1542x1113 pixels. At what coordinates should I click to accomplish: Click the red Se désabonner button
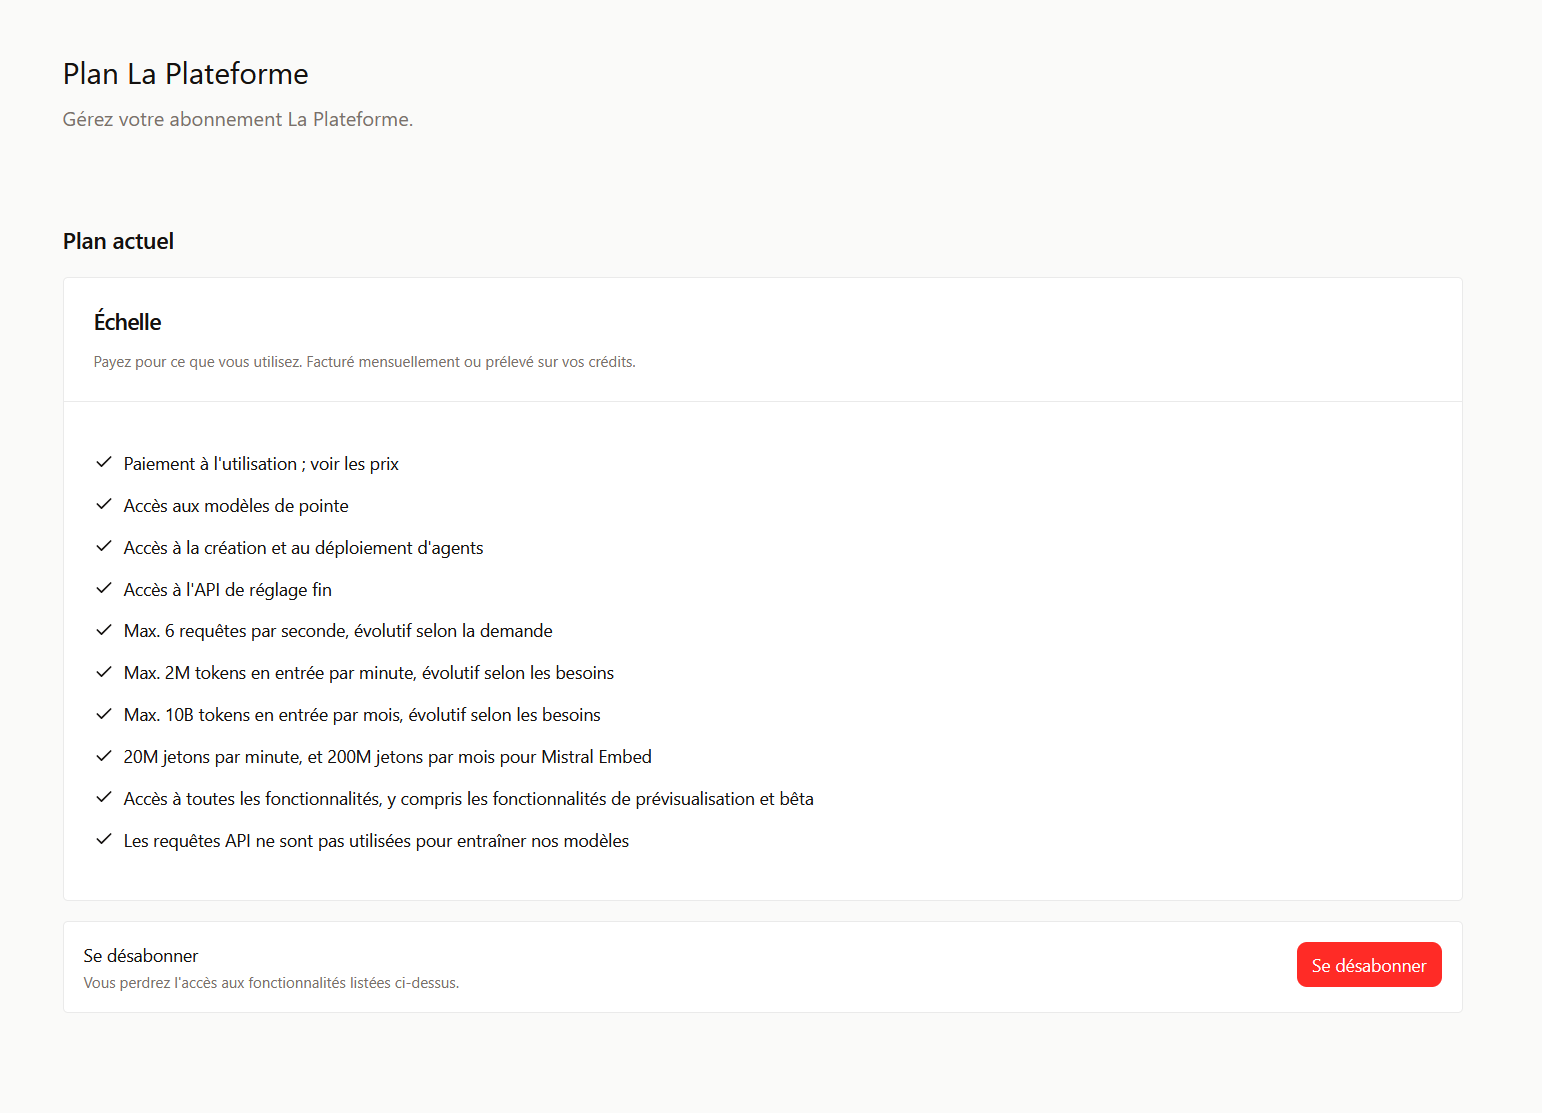[x=1368, y=965]
